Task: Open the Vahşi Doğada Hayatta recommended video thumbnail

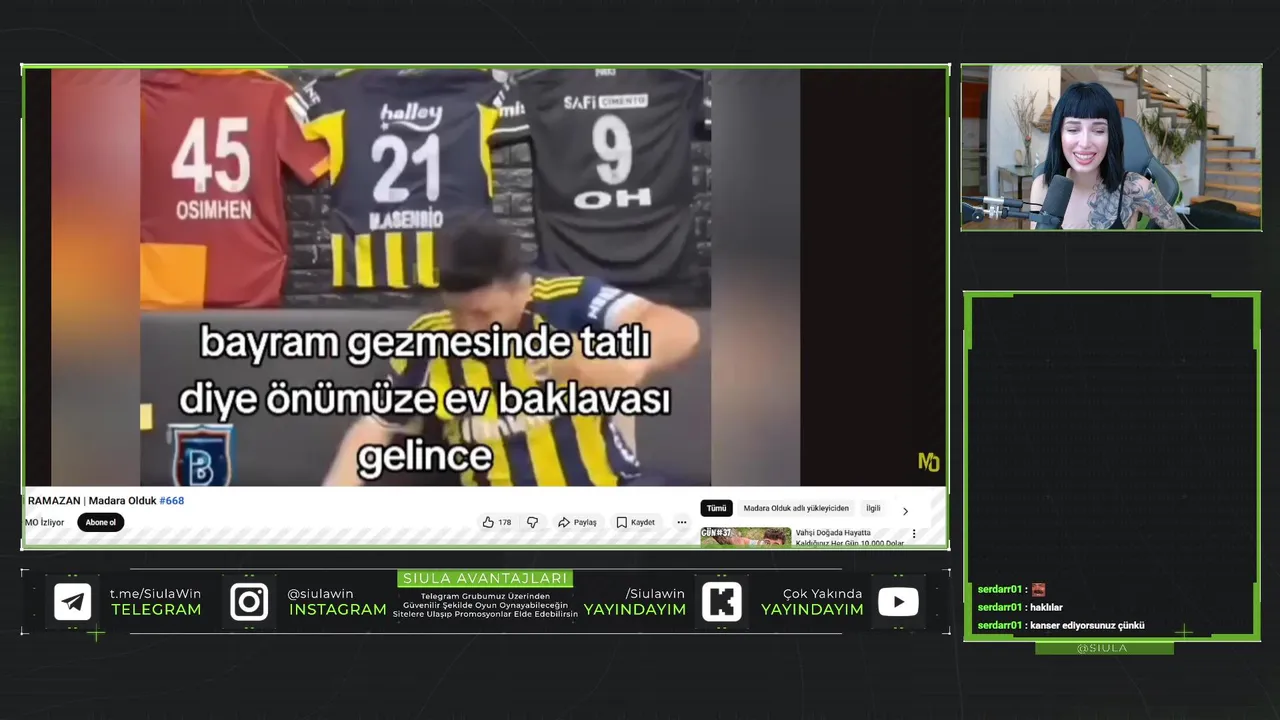Action: pyautogui.click(x=745, y=537)
